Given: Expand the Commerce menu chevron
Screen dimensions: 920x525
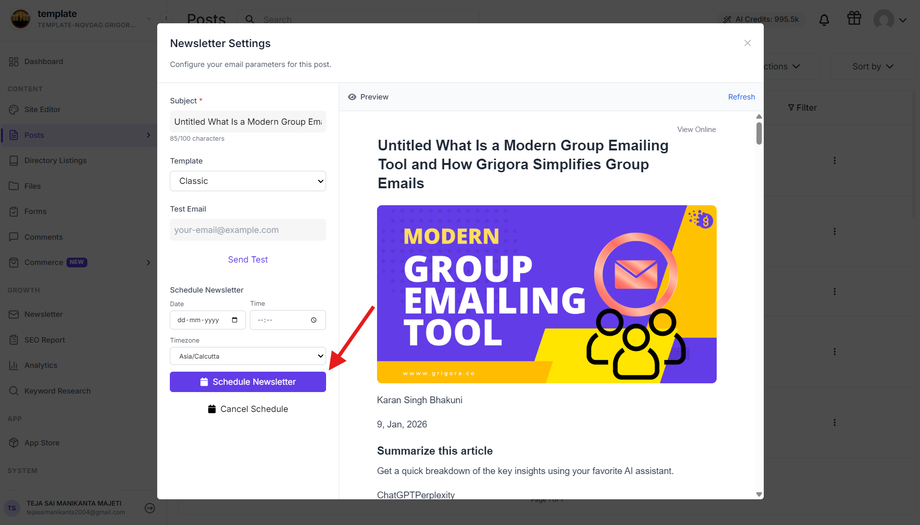Looking at the screenshot, I should [148, 262].
